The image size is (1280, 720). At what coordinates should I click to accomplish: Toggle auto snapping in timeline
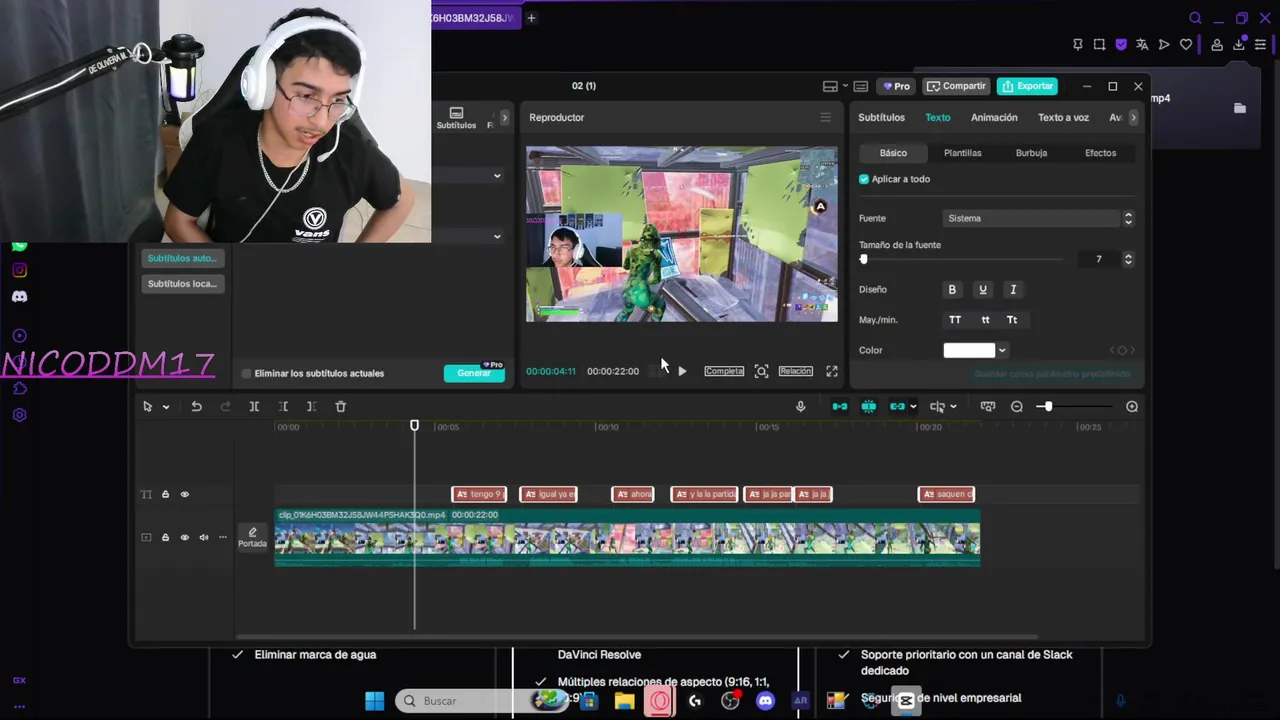868,406
